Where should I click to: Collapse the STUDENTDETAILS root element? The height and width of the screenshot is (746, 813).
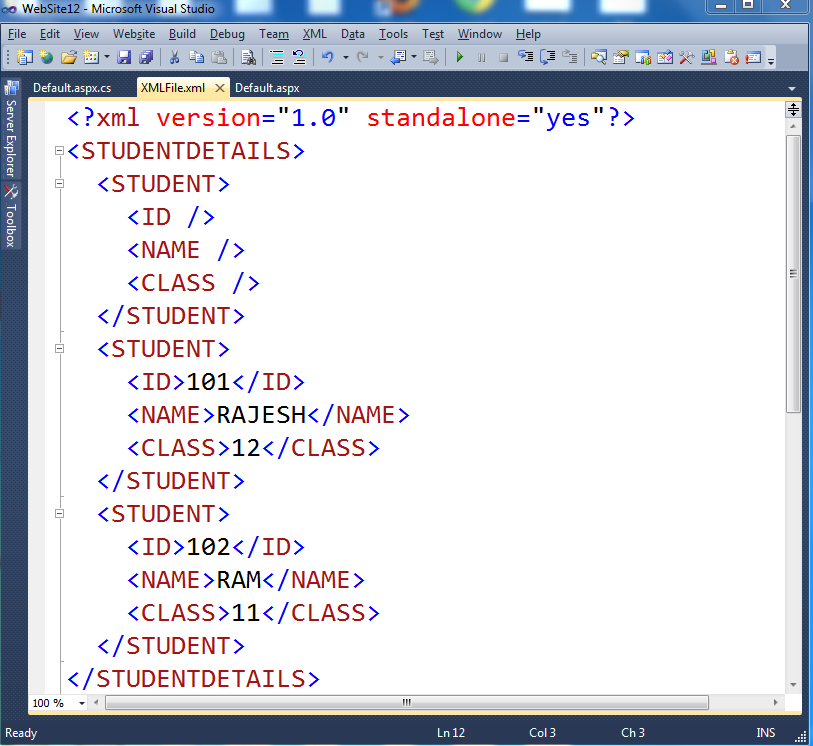(x=59, y=152)
